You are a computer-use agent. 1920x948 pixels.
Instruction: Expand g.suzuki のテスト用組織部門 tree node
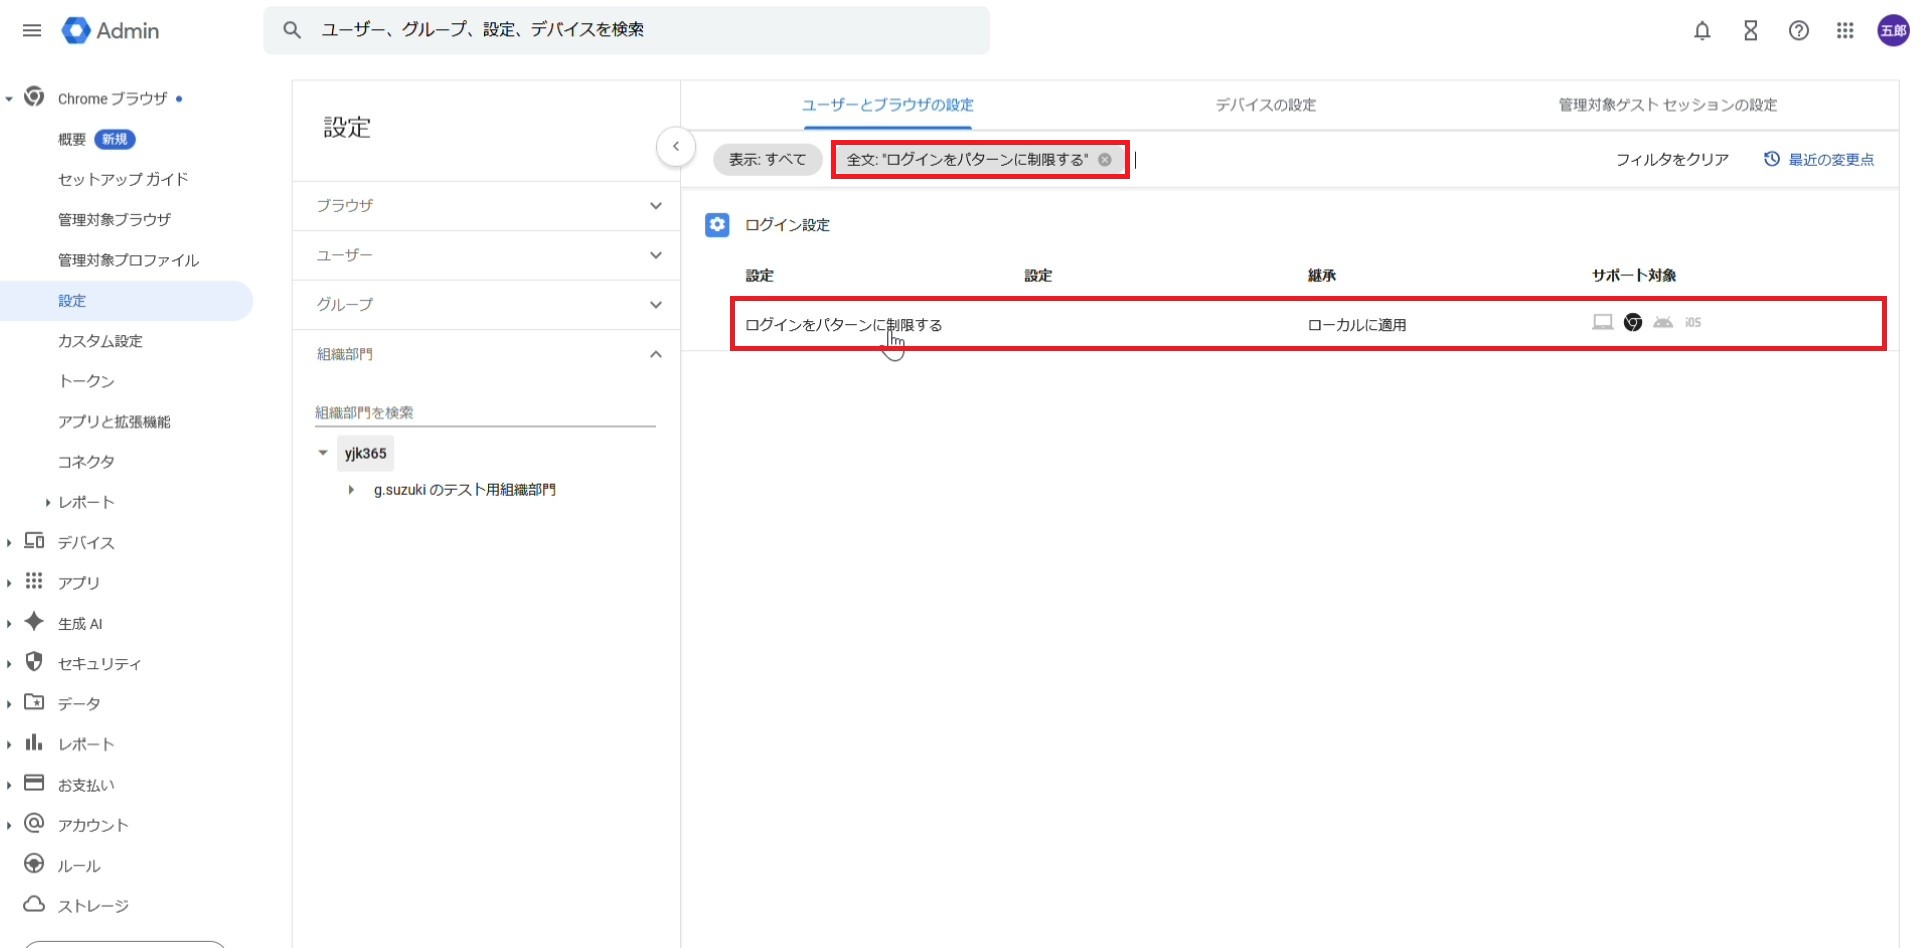(351, 490)
